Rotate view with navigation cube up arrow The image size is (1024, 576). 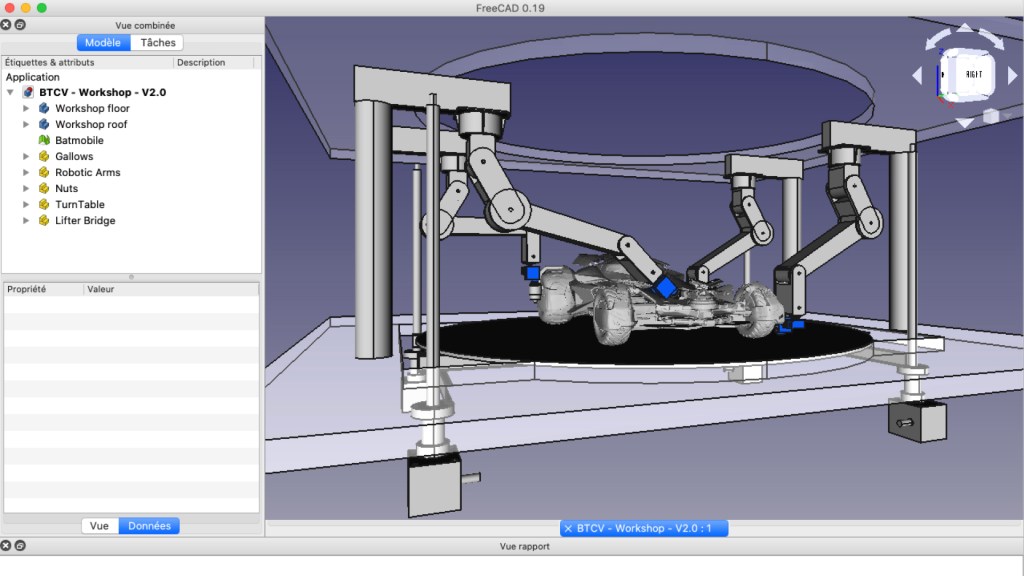point(964,30)
